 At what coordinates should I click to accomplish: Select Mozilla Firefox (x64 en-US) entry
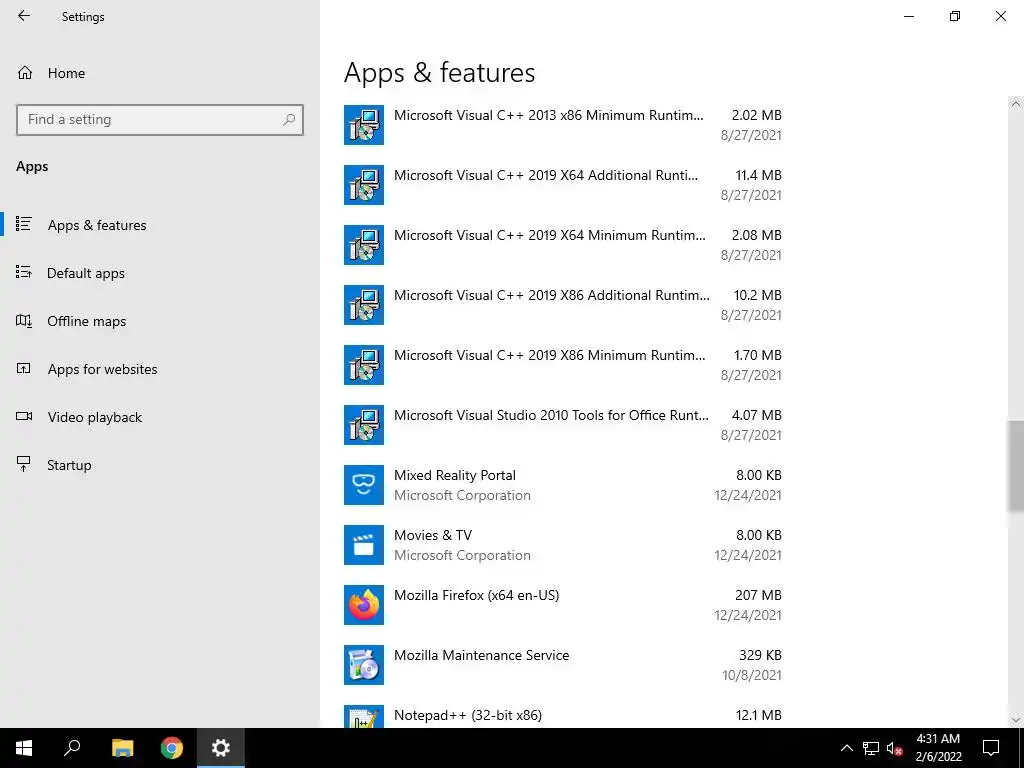pos(563,605)
